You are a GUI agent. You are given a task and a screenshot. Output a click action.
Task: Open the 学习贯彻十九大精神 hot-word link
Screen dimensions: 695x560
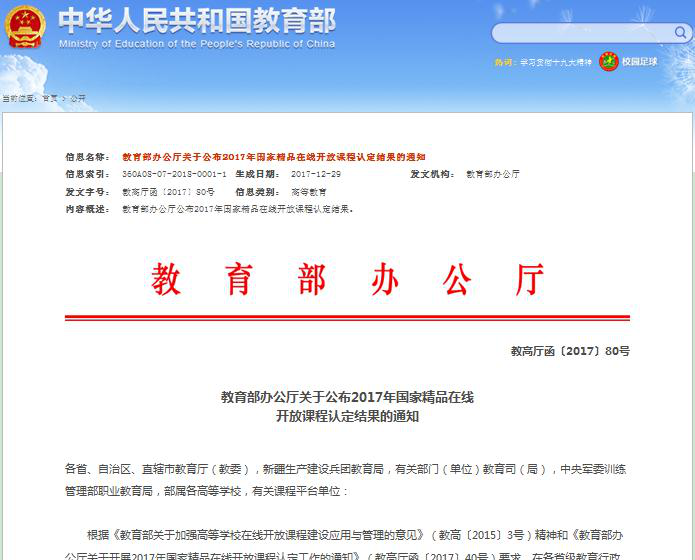tap(556, 63)
